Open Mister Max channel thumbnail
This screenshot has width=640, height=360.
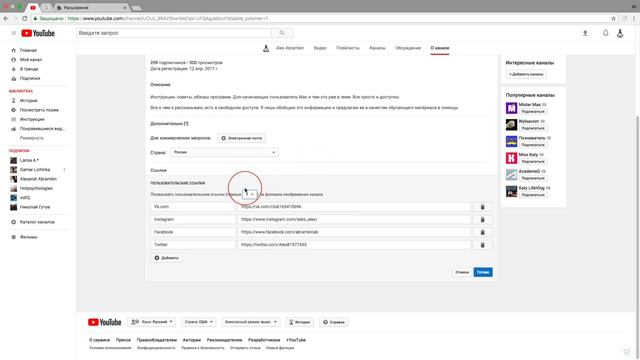click(x=511, y=108)
